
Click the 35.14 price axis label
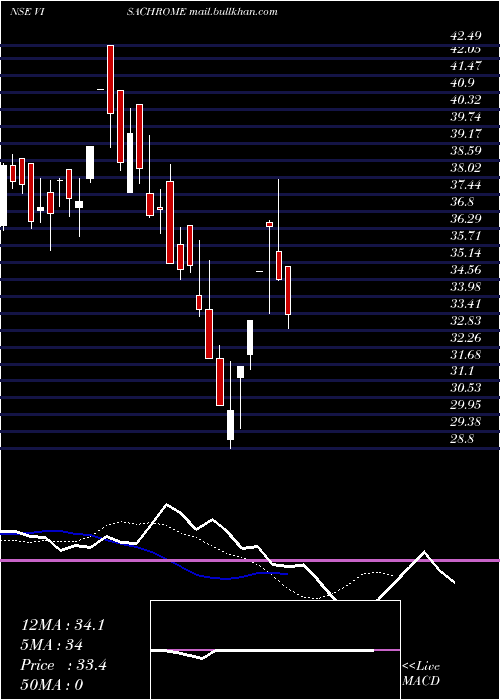tap(466, 253)
